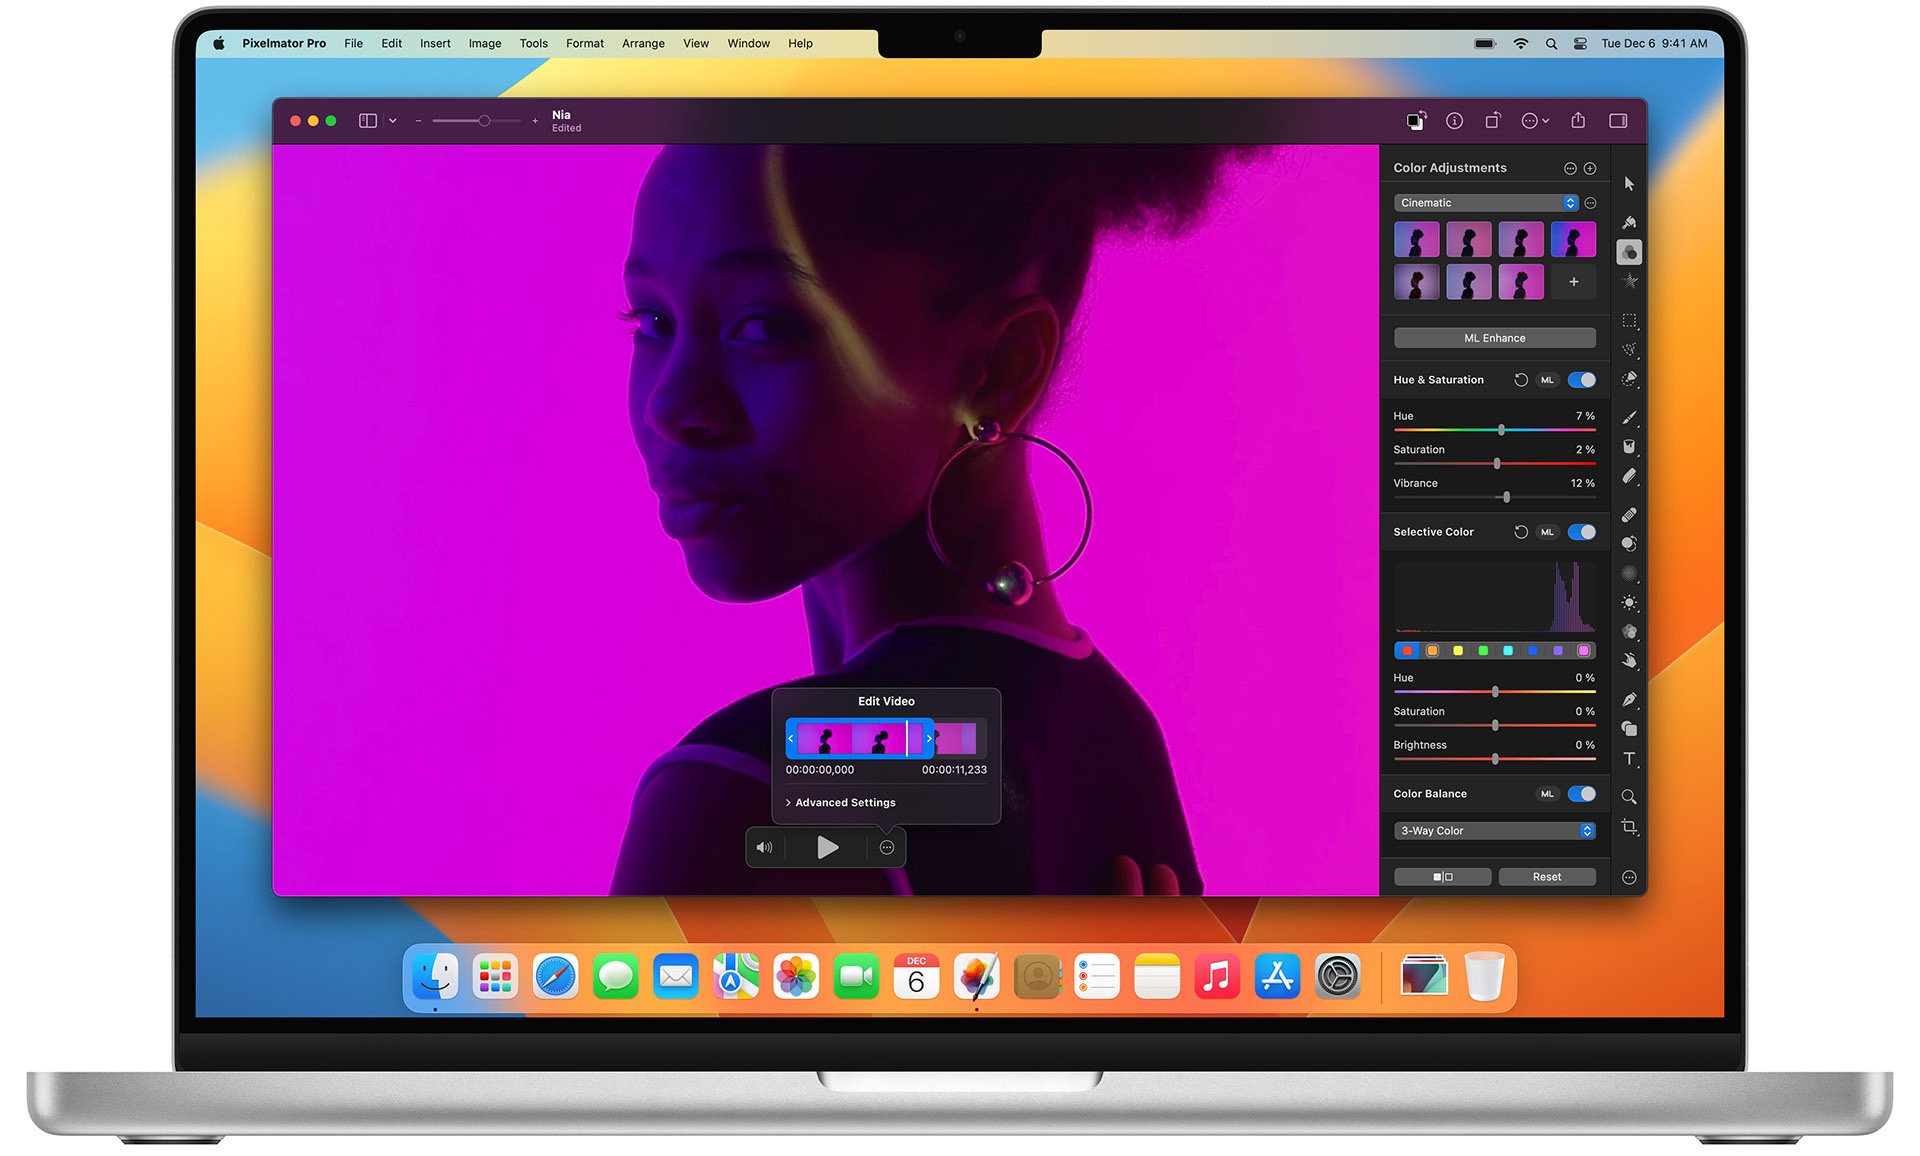Open the 3-Way Color dropdown
The image size is (1920, 1156).
1494,830
